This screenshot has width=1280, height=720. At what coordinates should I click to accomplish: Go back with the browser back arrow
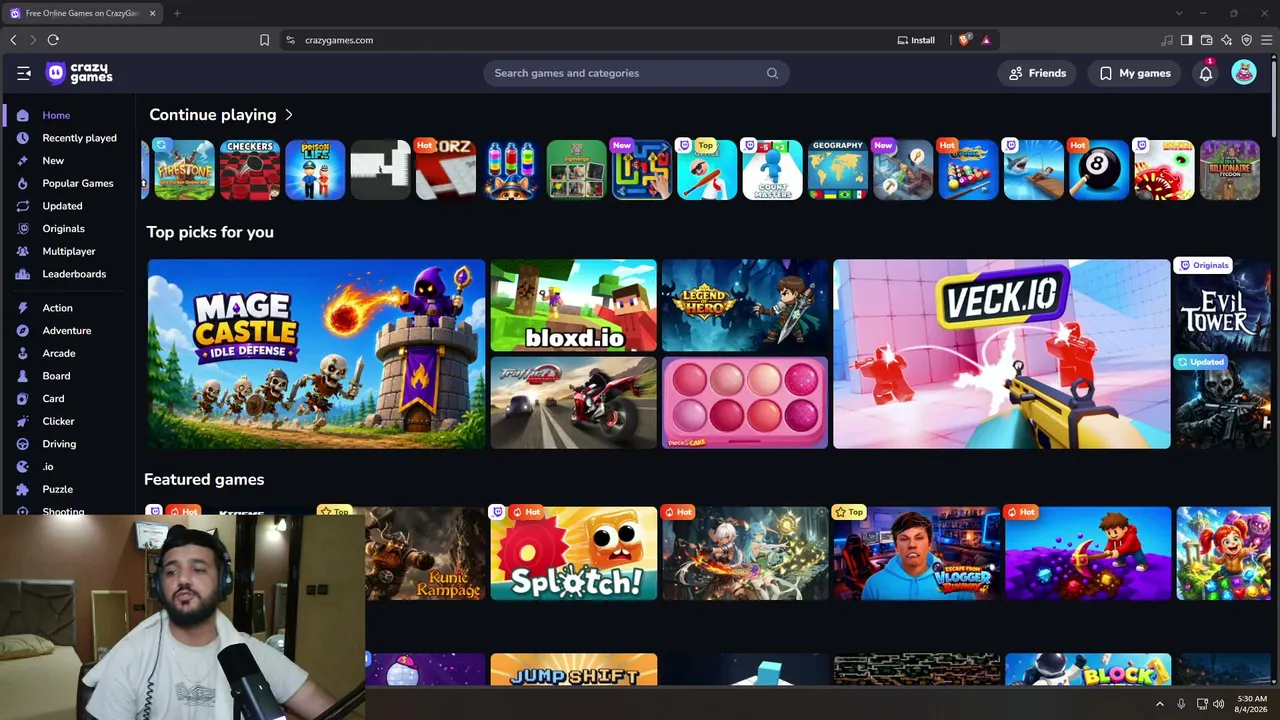coord(13,40)
